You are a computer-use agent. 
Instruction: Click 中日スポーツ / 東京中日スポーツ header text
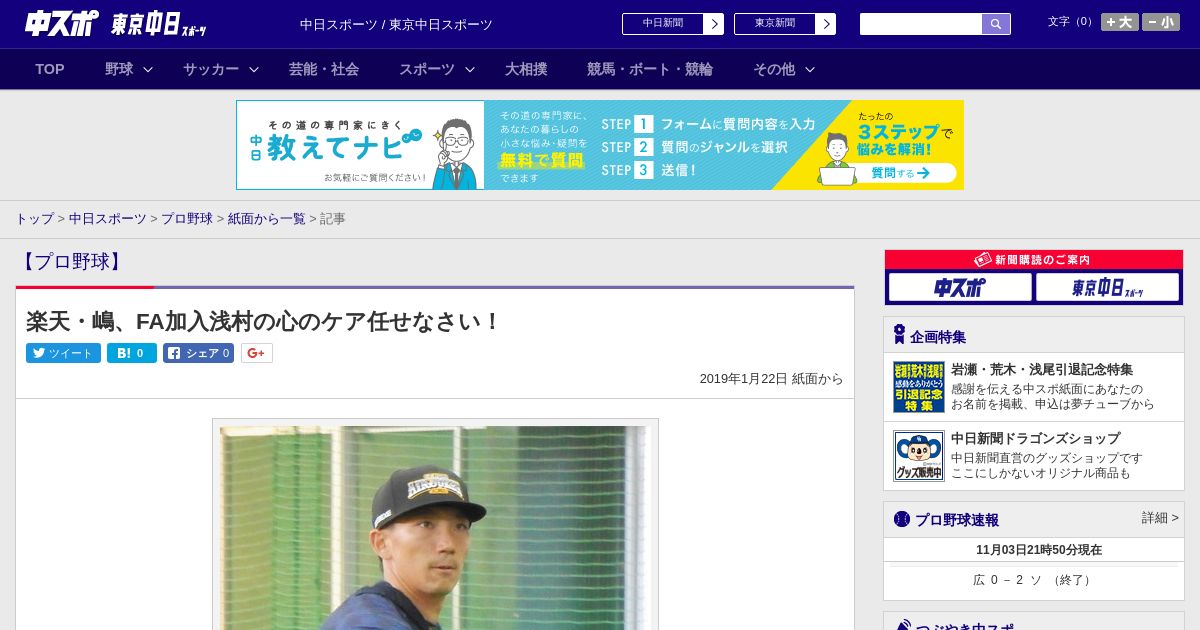396,24
